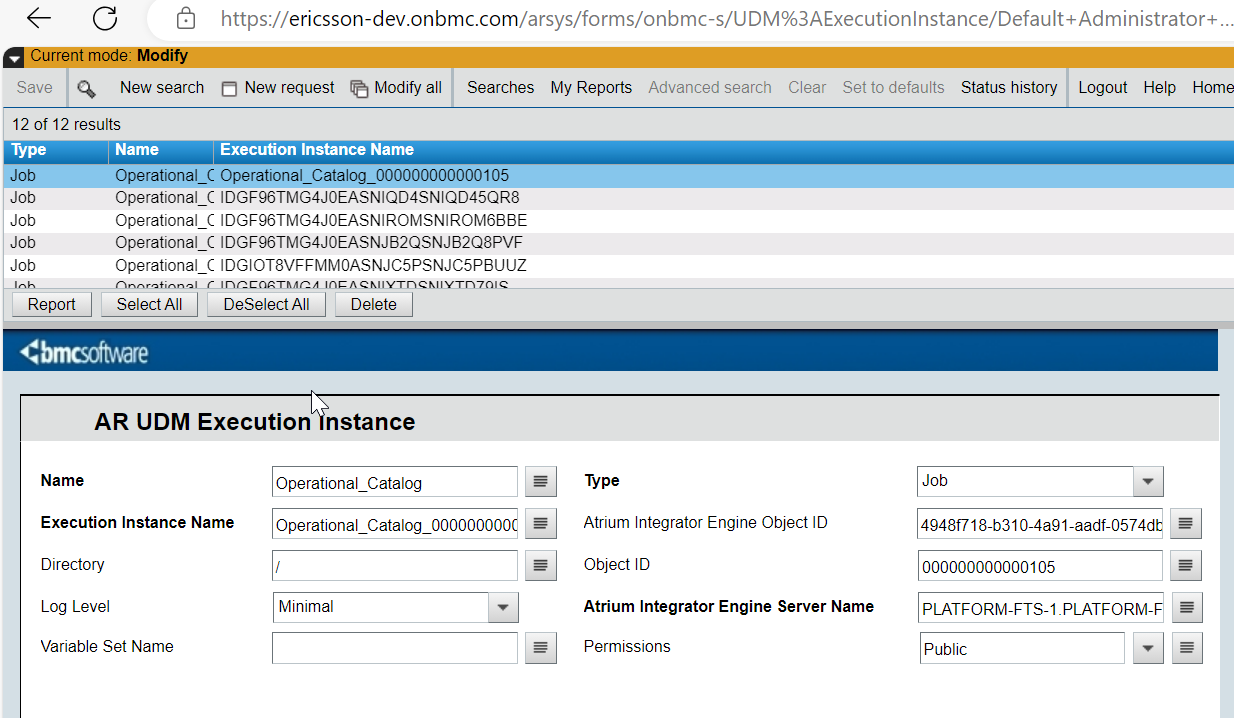The width and height of the screenshot is (1234, 718).
Task: Click Set to defaults
Action: [893, 88]
